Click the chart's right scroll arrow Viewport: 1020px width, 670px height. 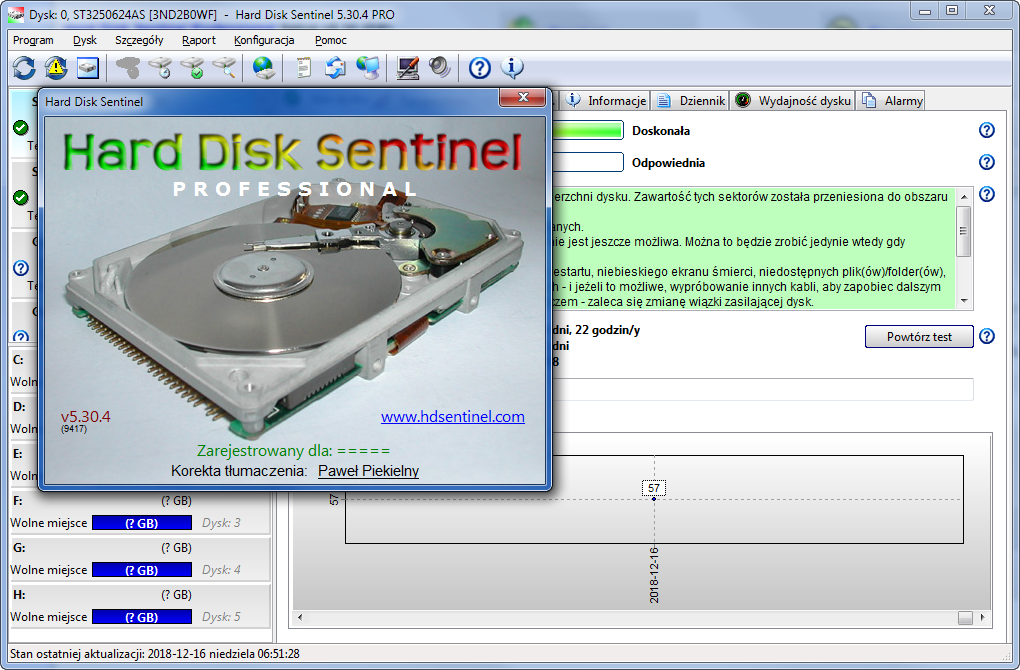pos(982,617)
